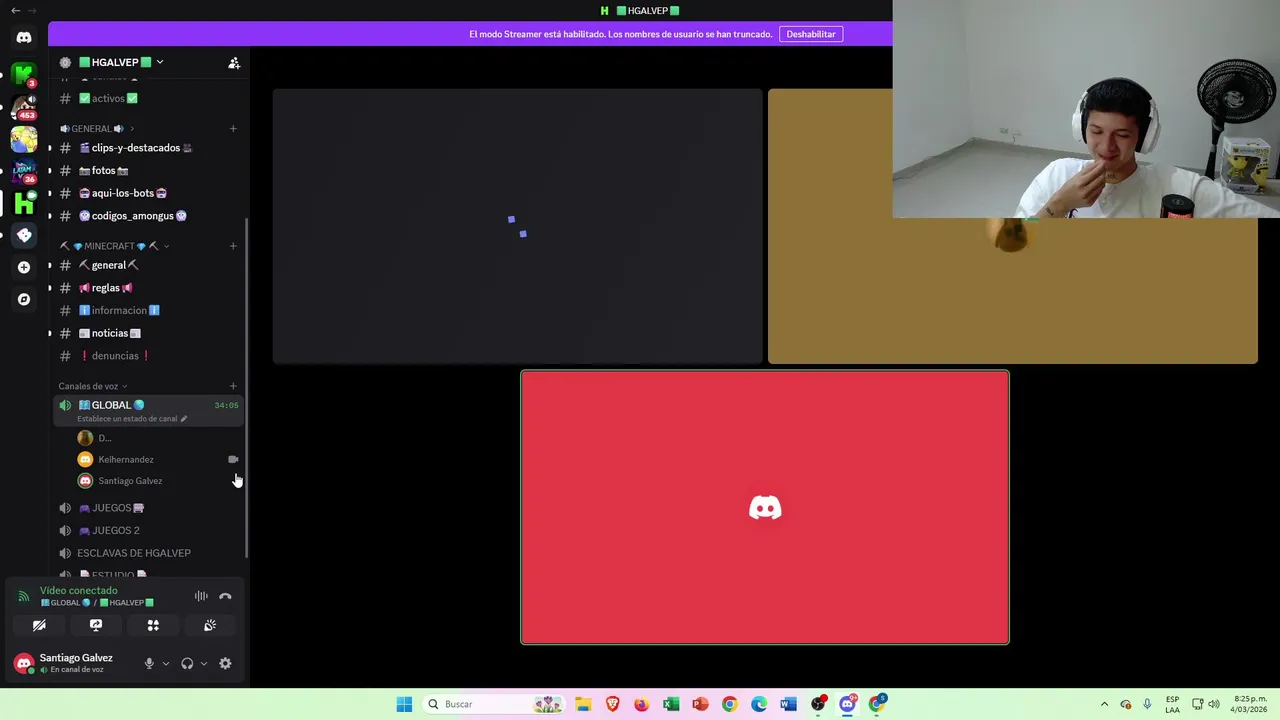The height and width of the screenshot is (720, 1280).
Task: Open the fotos channel
Action: tap(148, 171)
